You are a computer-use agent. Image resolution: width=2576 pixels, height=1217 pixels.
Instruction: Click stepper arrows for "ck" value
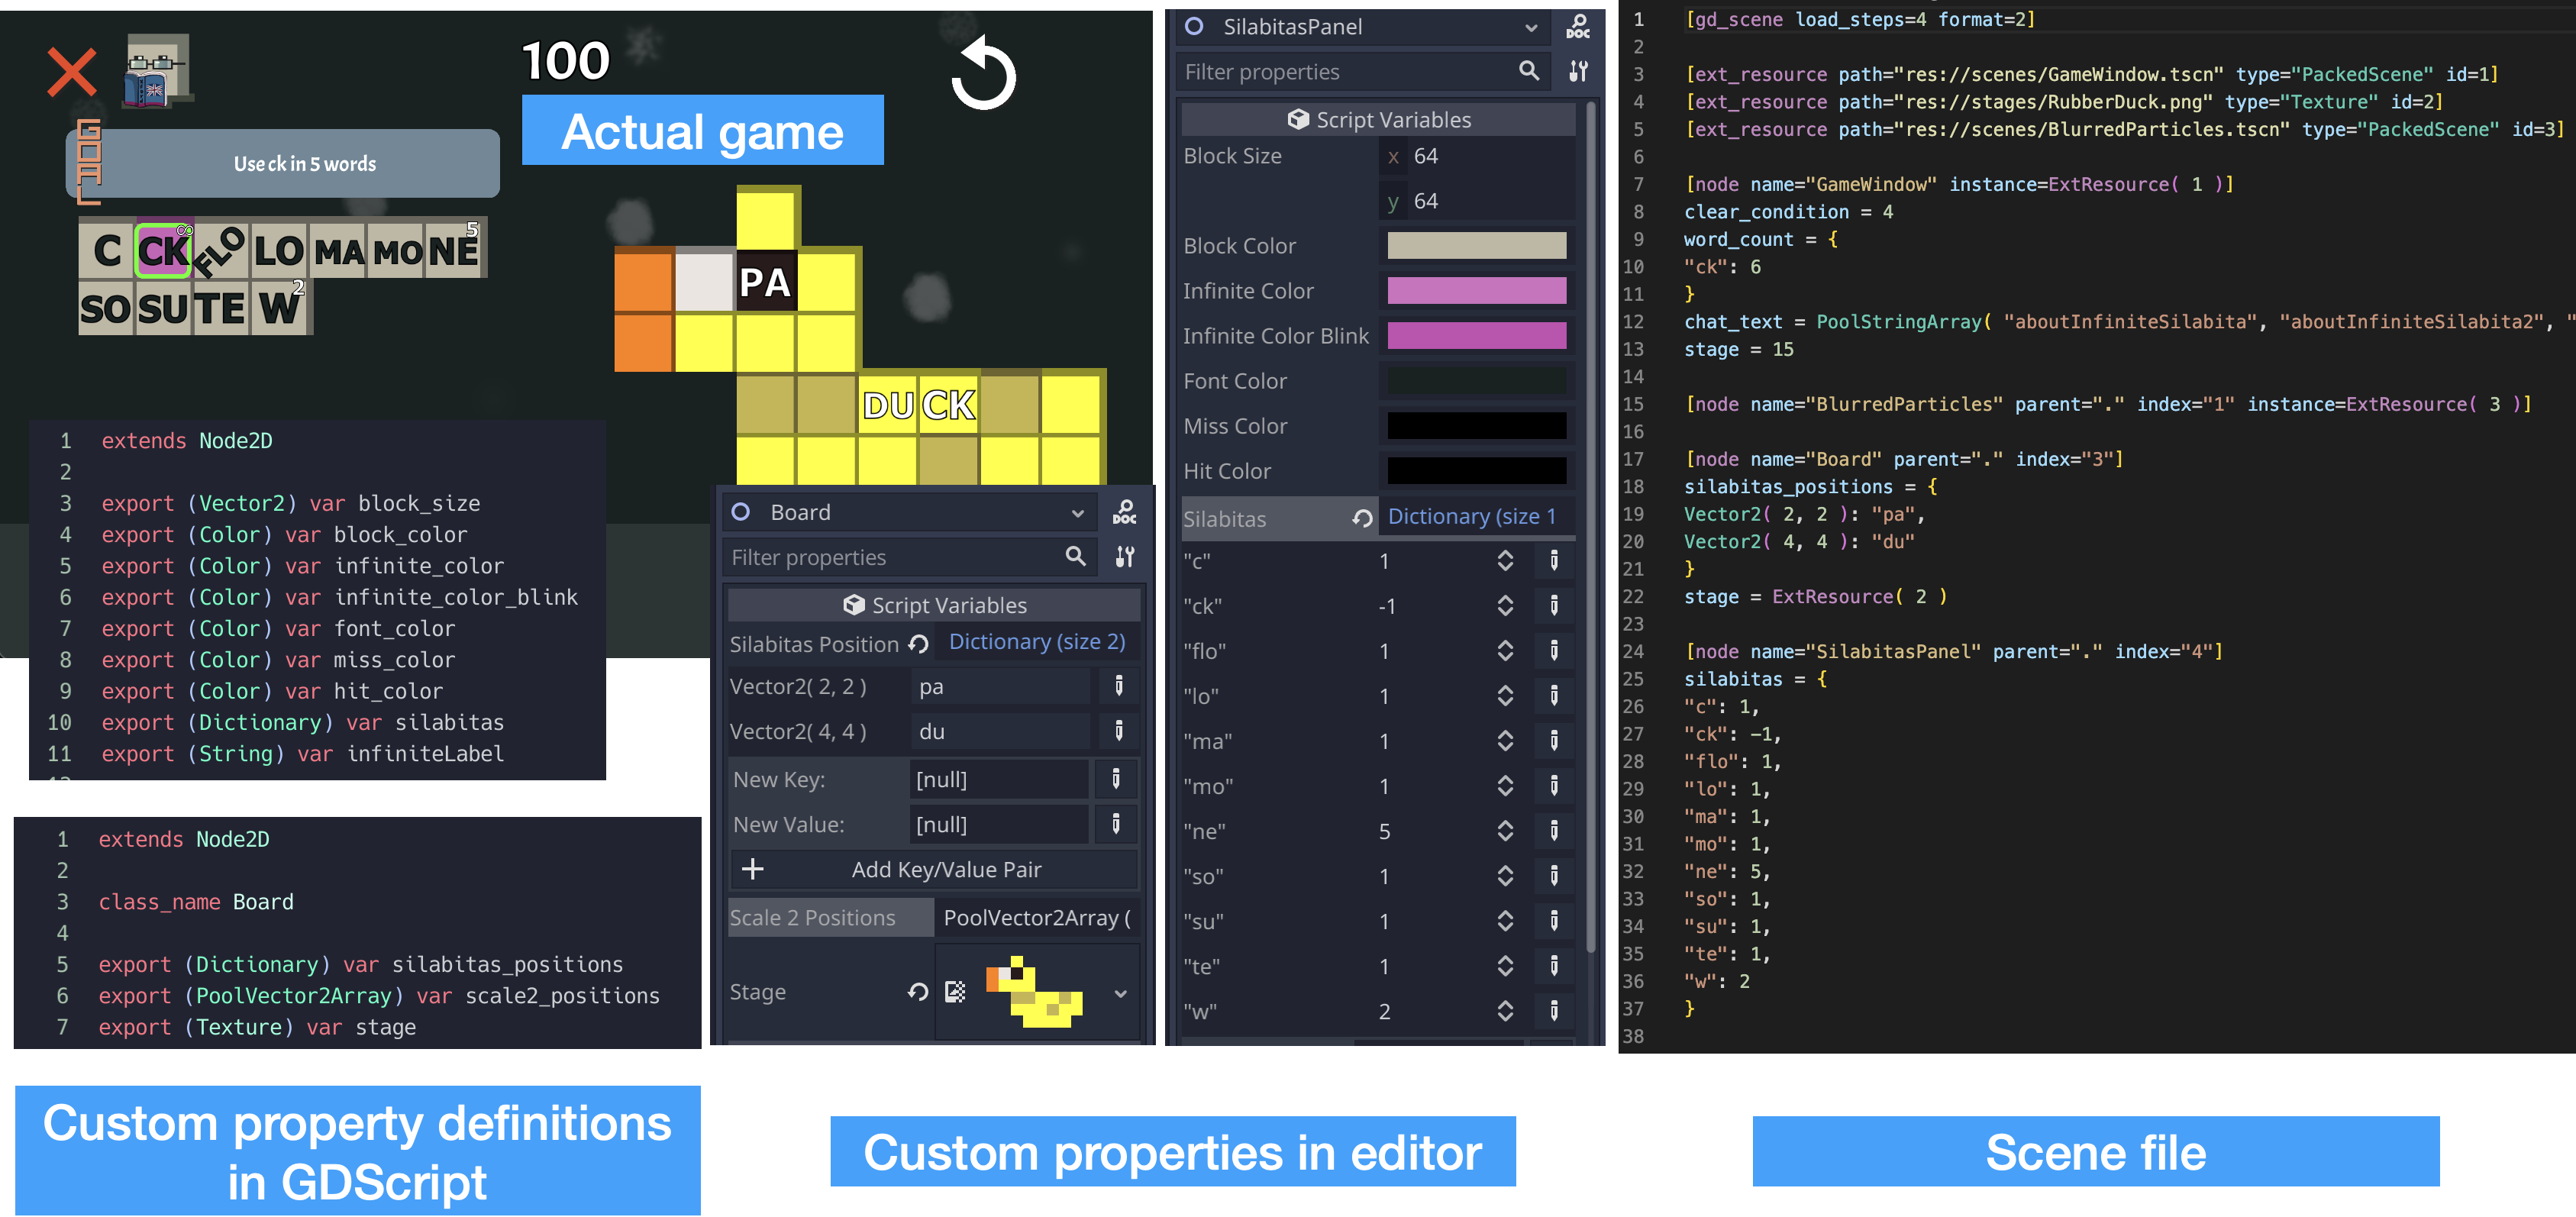[x=1505, y=606]
